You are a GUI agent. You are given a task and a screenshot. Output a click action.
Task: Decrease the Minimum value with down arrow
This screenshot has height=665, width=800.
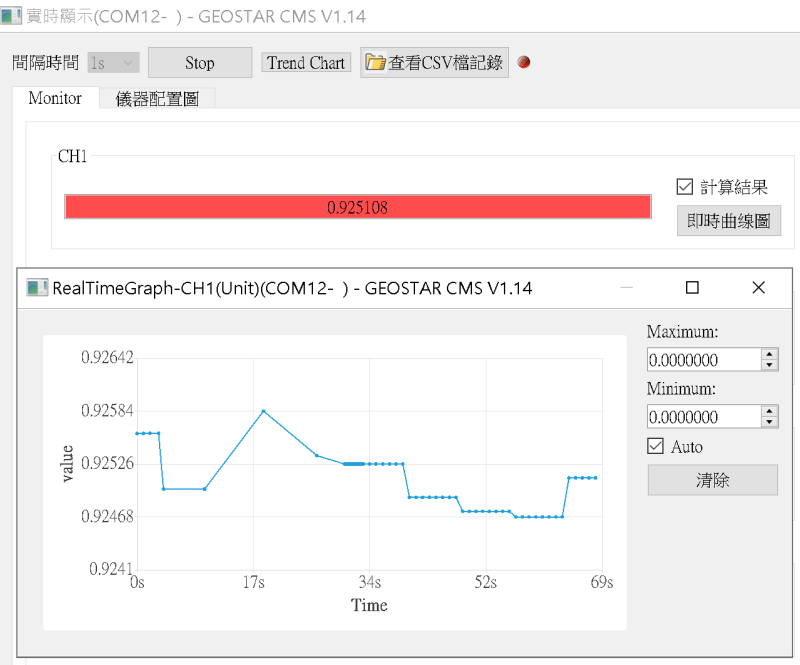[768, 422]
